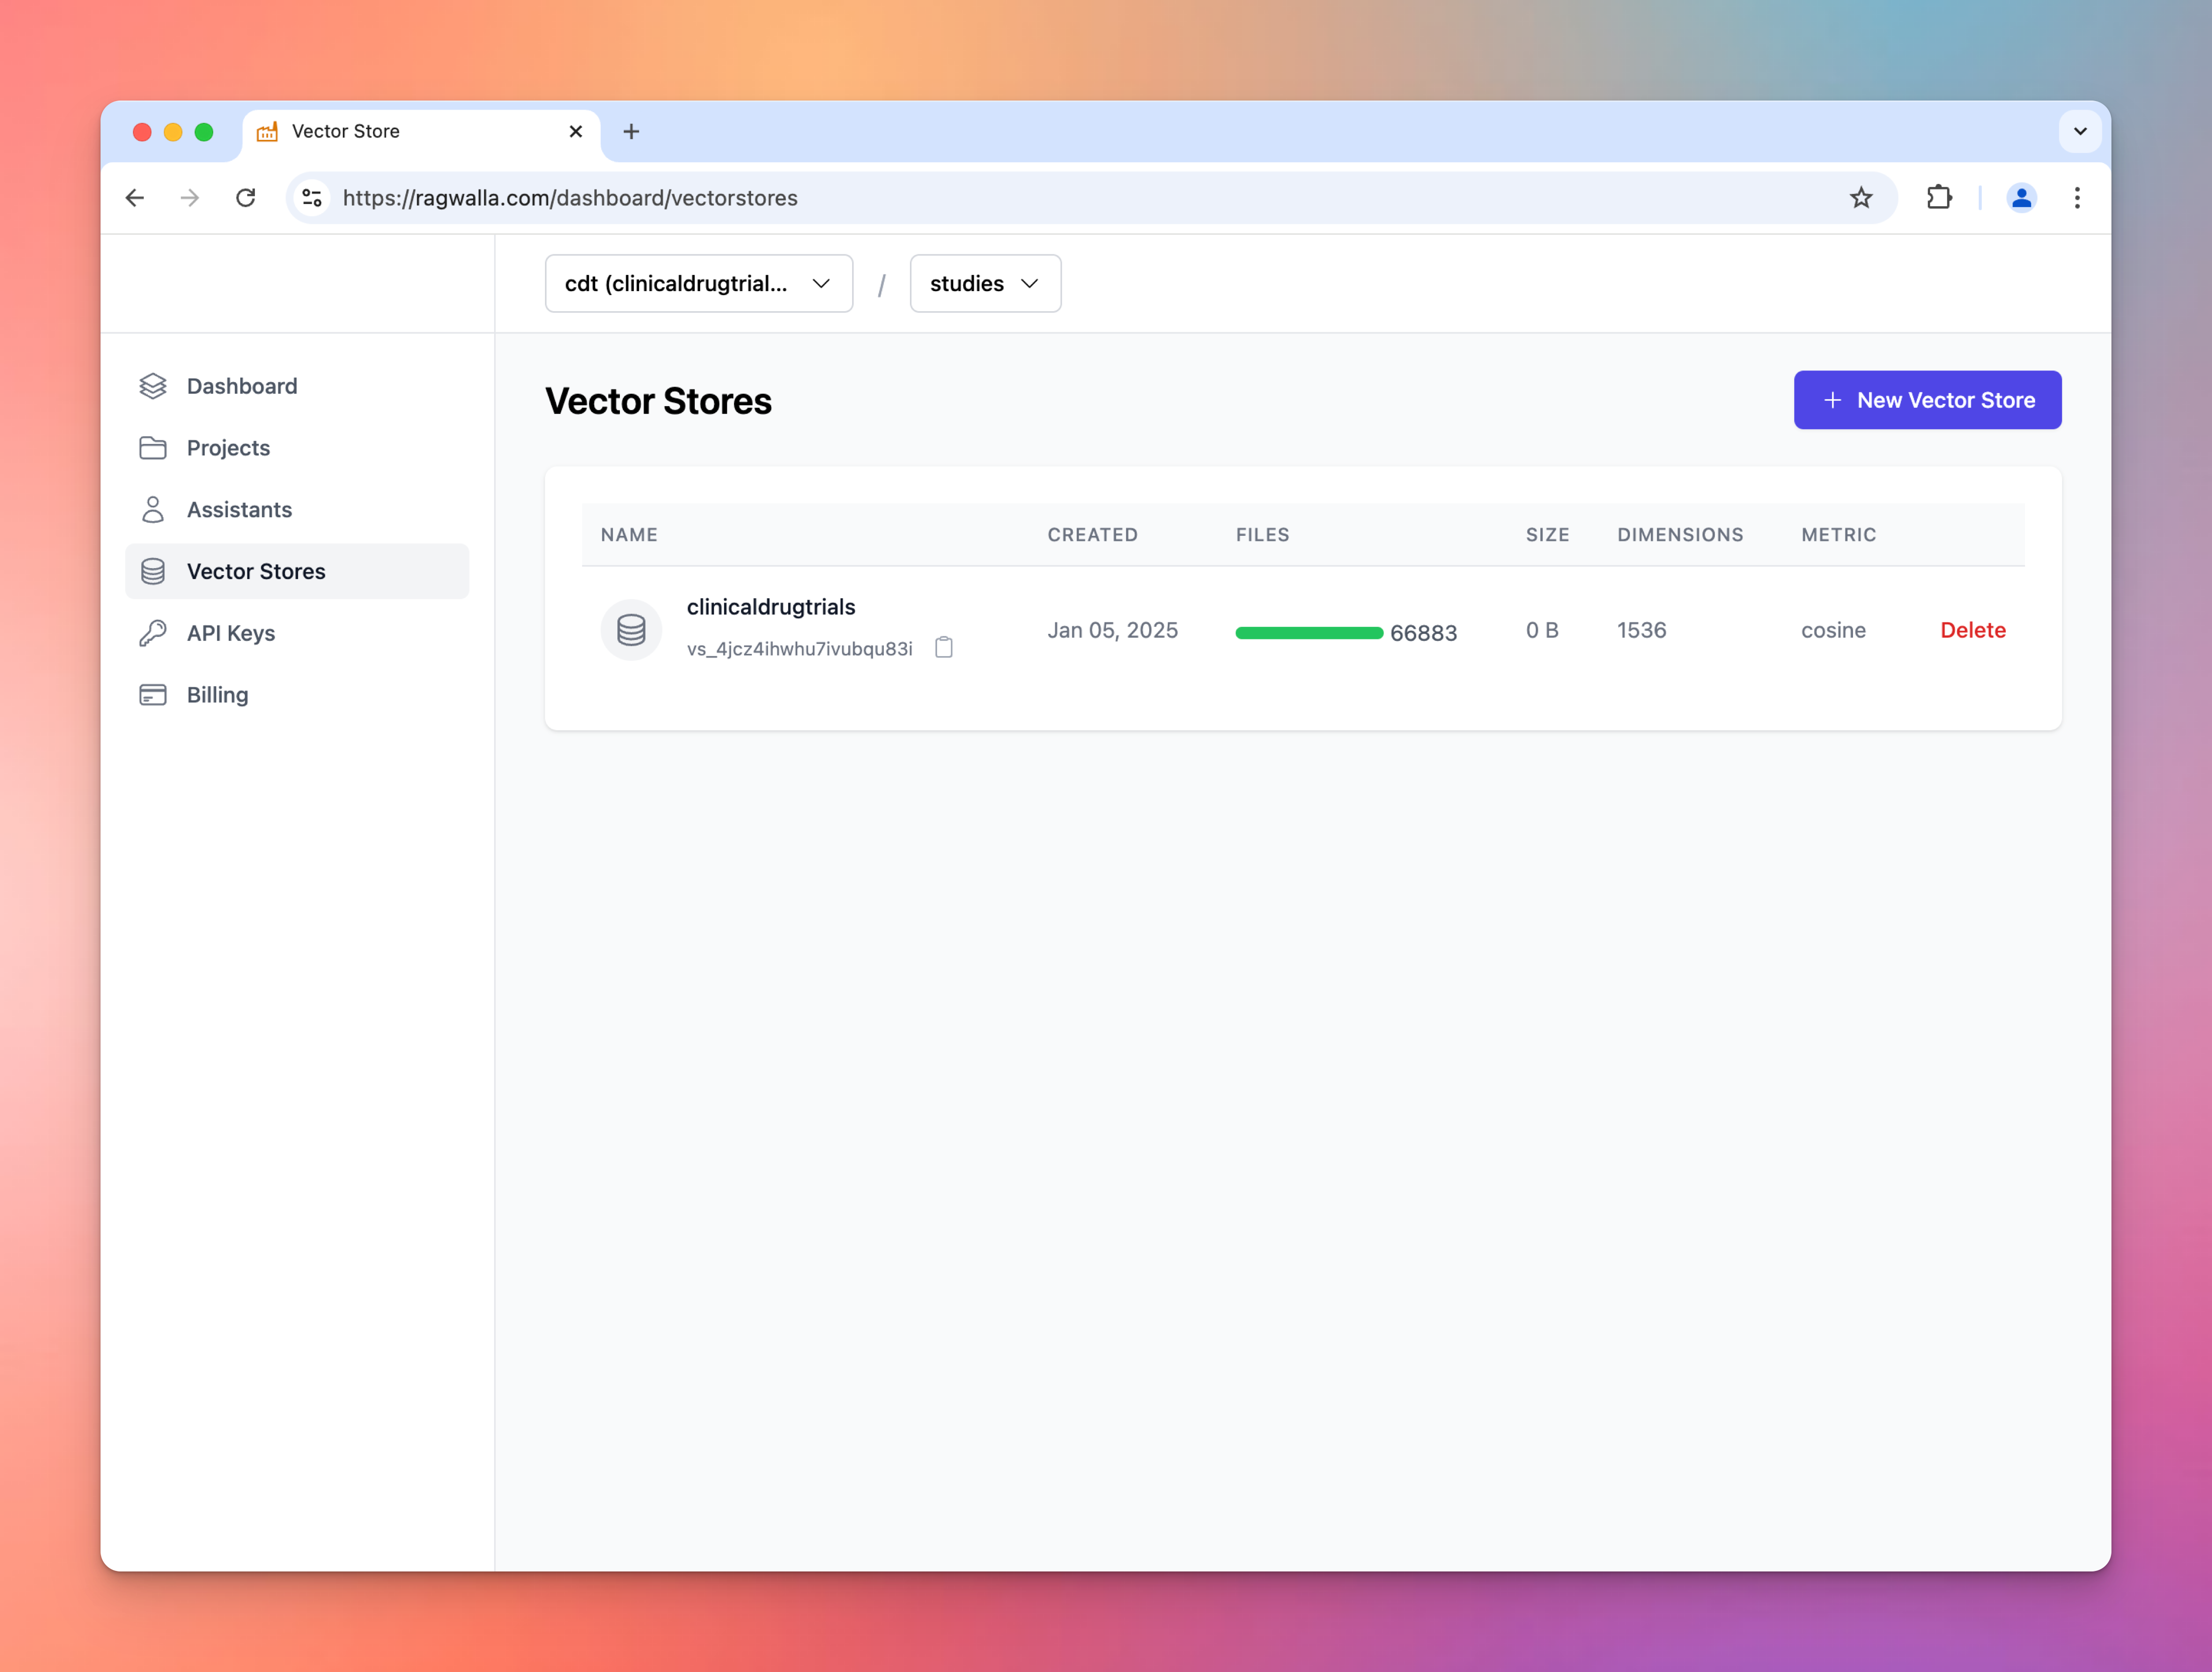Reload the page
2212x1672 pixels.
coord(246,198)
